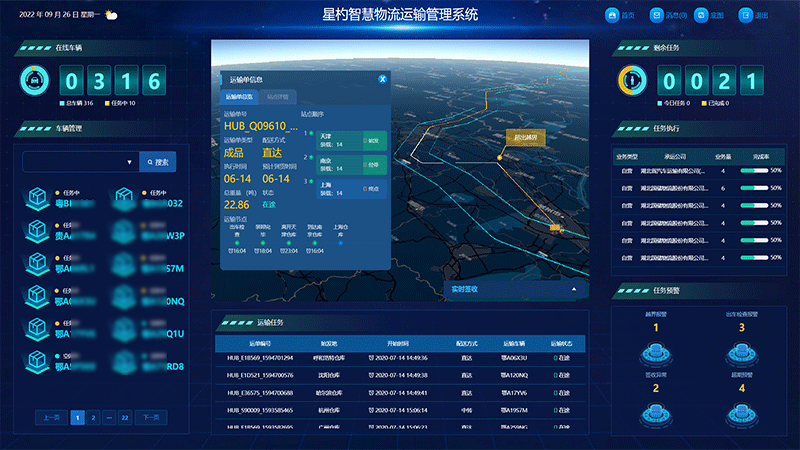Click the 退出 logout icon
The image size is (800, 450).
coord(745,15)
